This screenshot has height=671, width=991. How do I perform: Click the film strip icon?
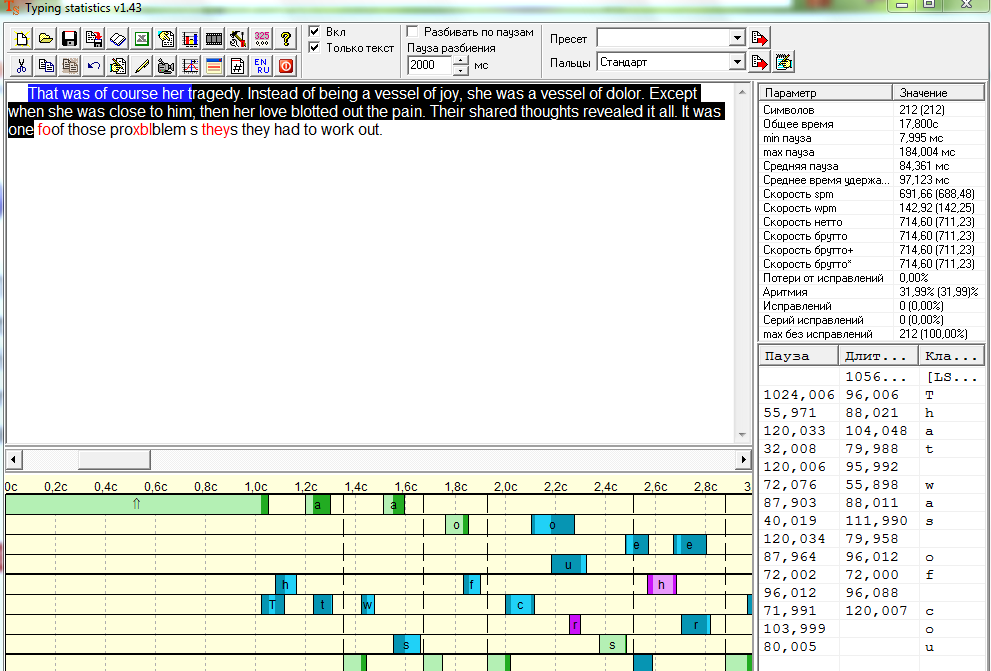pyautogui.click(x=214, y=39)
